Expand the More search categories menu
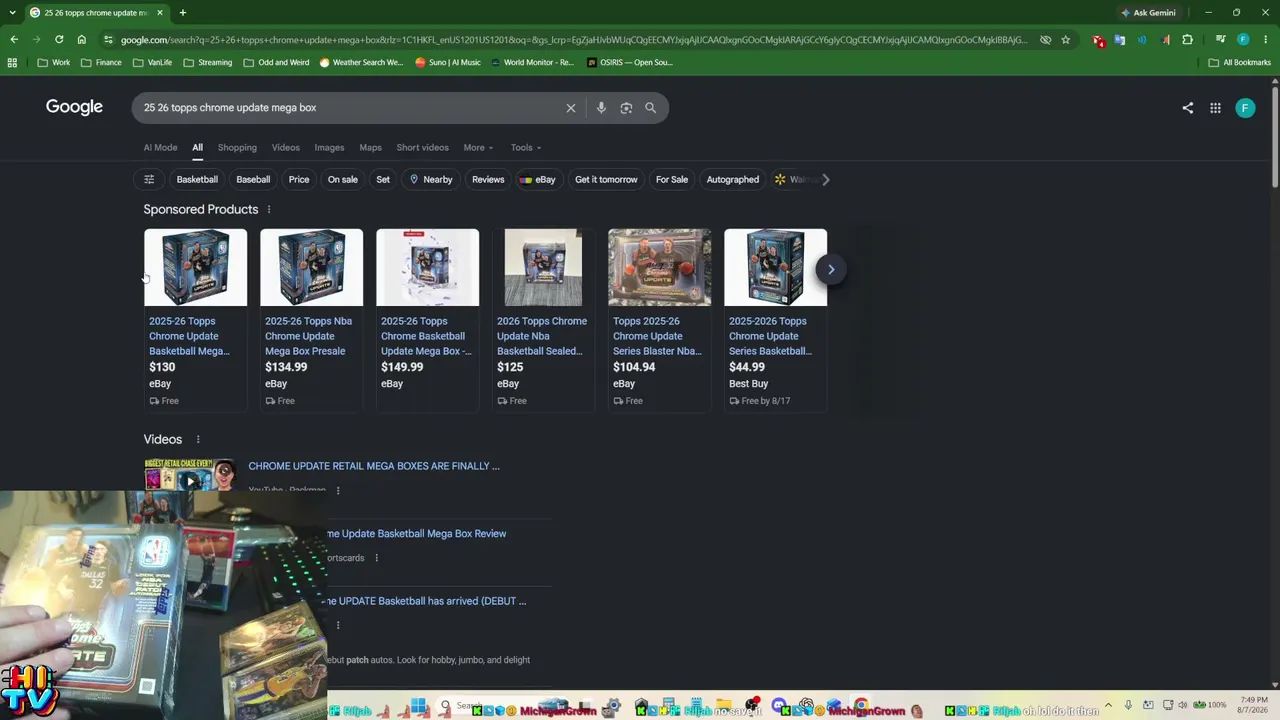 tap(478, 148)
